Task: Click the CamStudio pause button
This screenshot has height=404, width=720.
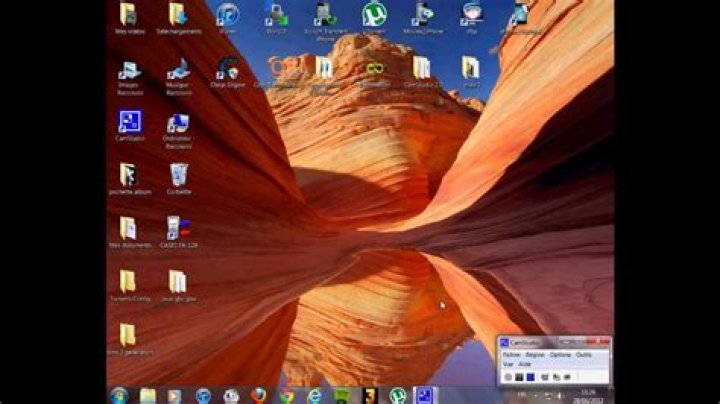Action: (519, 377)
